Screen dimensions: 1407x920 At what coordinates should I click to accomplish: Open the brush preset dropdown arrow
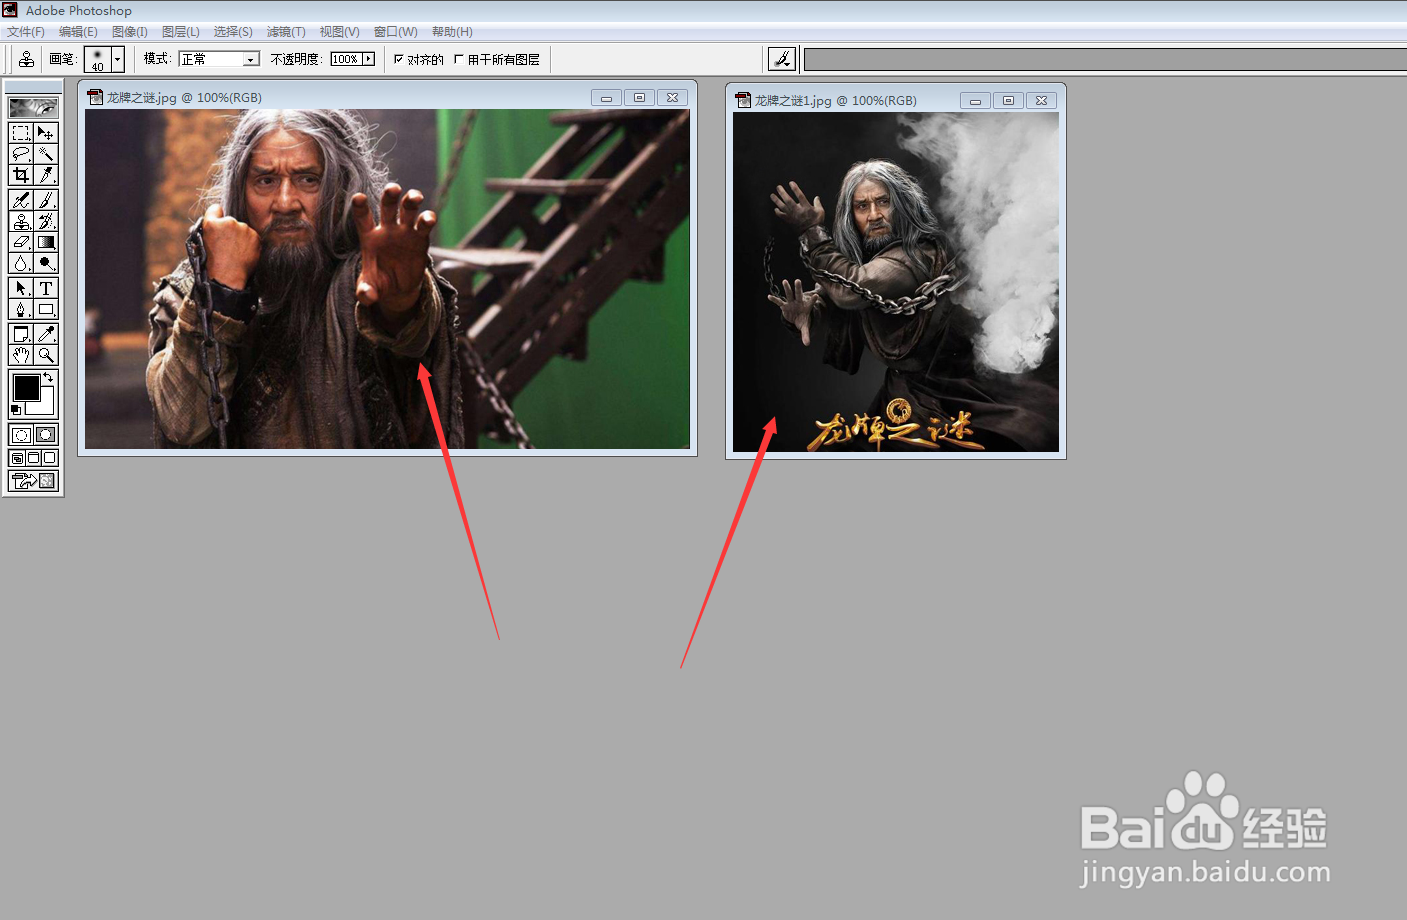click(x=118, y=59)
